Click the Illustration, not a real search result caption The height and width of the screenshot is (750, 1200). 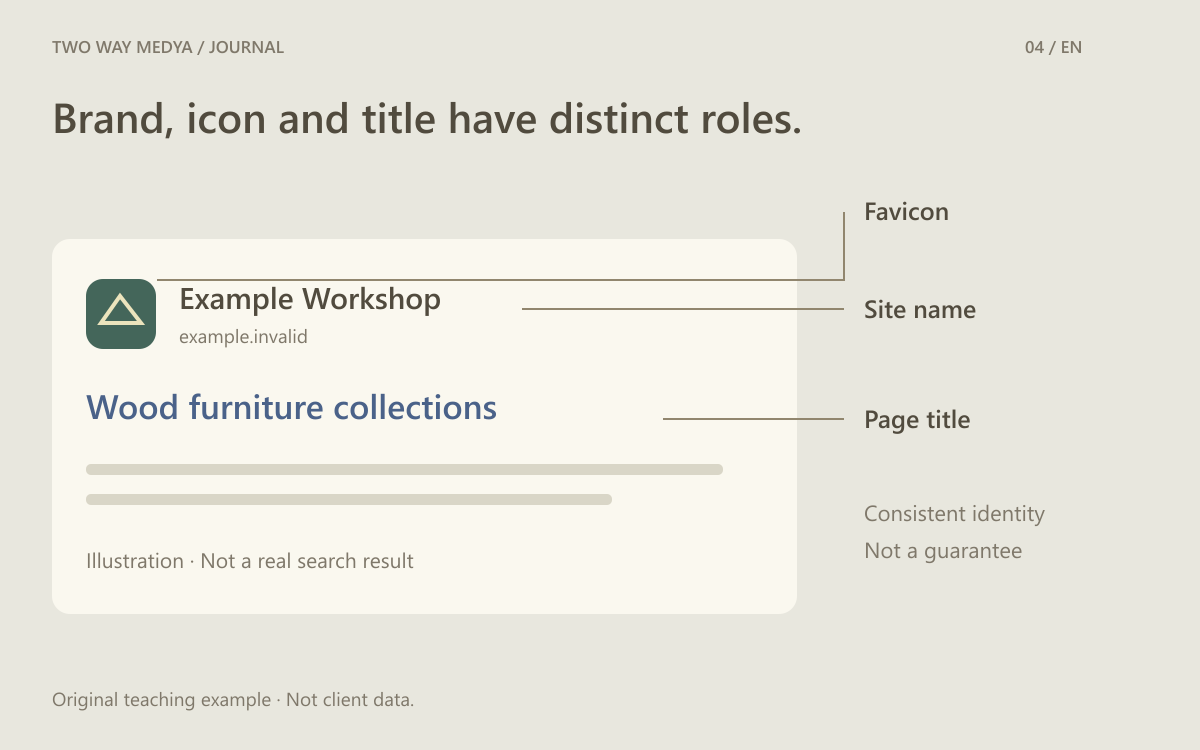click(x=250, y=561)
